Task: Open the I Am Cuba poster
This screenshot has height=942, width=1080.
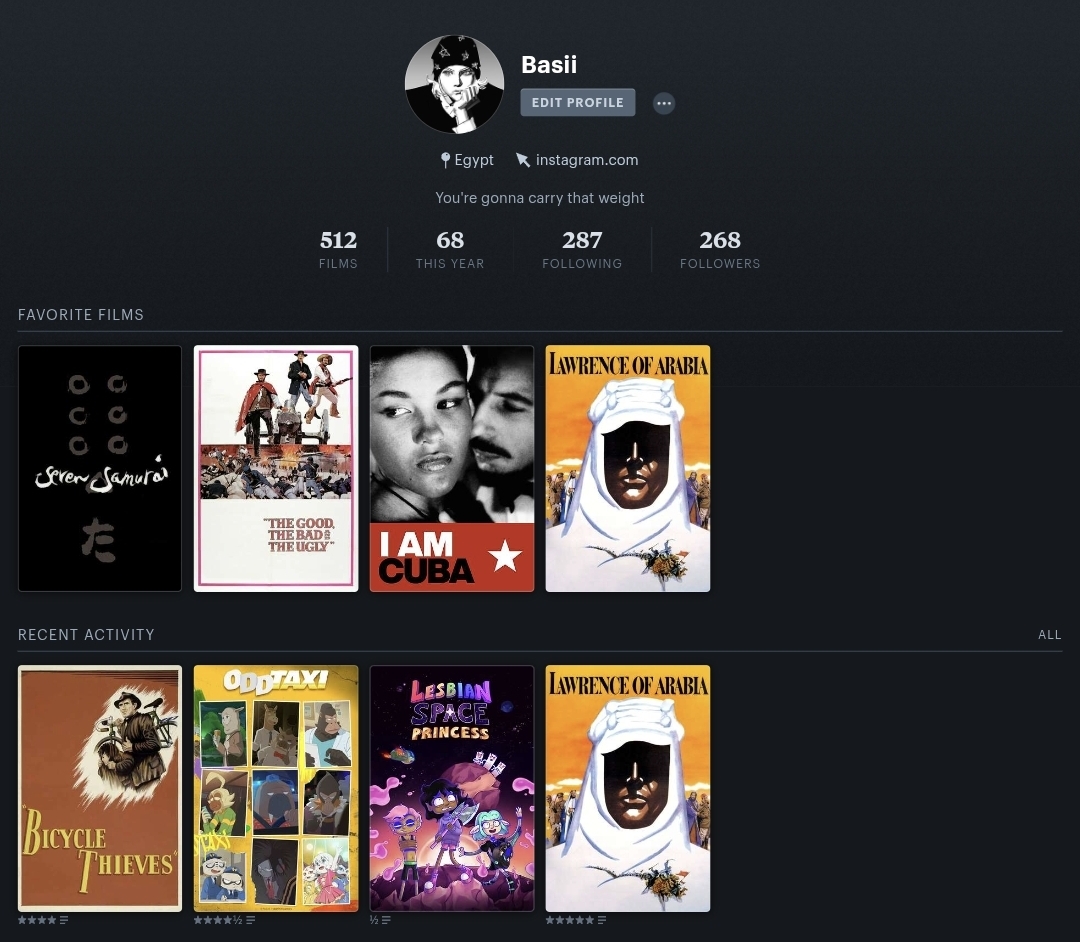Action: click(x=452, y=468)
